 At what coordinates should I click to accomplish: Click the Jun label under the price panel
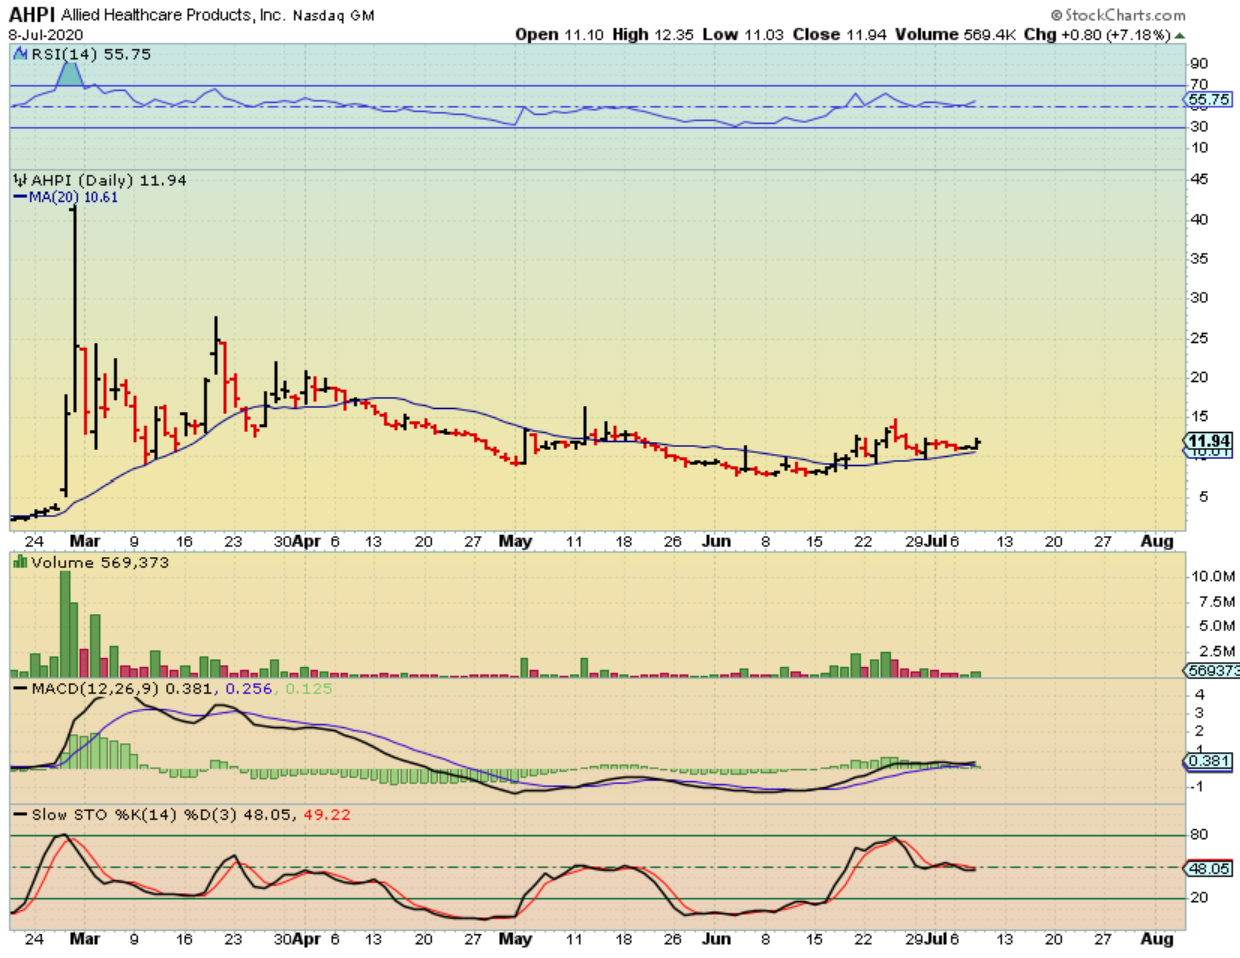click(716, 541)
